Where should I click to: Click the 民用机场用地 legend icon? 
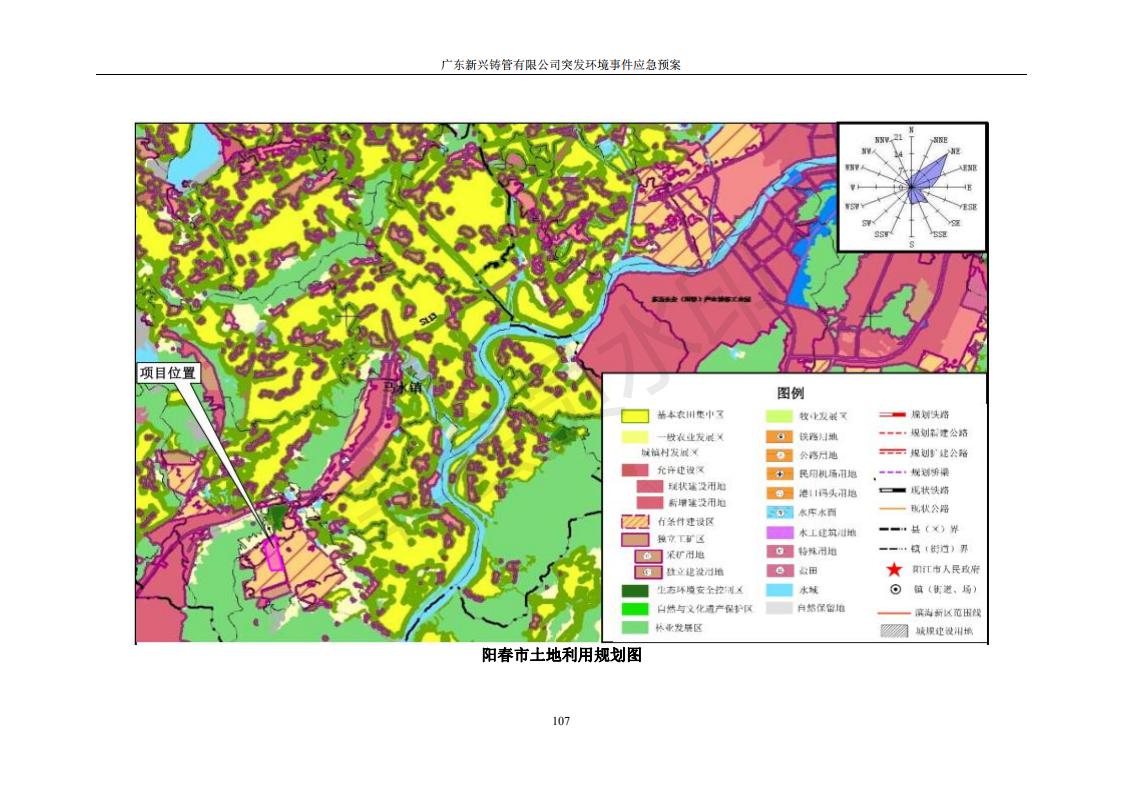tap(780, 474)
